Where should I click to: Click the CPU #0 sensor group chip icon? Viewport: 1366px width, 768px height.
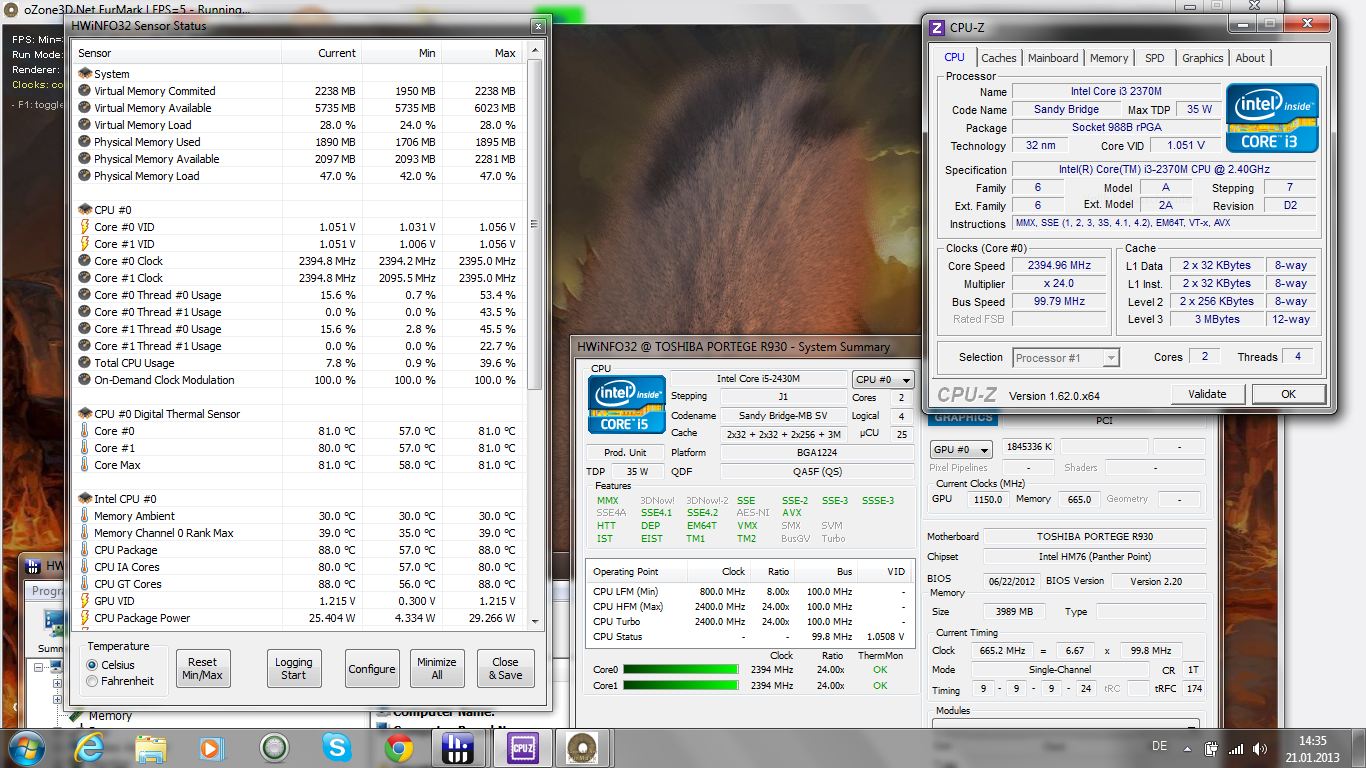pos(85,210)
